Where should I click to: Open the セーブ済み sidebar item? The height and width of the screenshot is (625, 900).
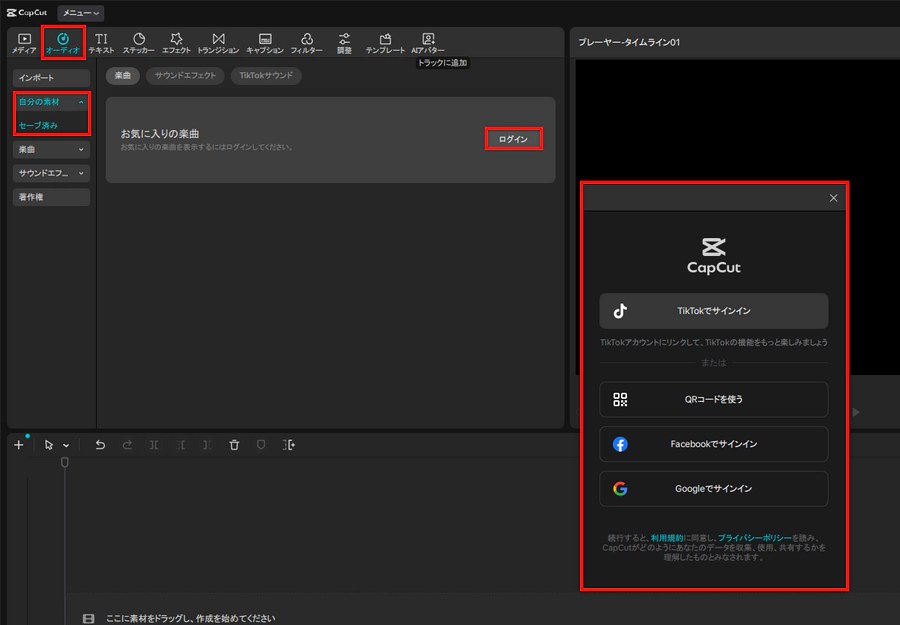pos(38,125)
